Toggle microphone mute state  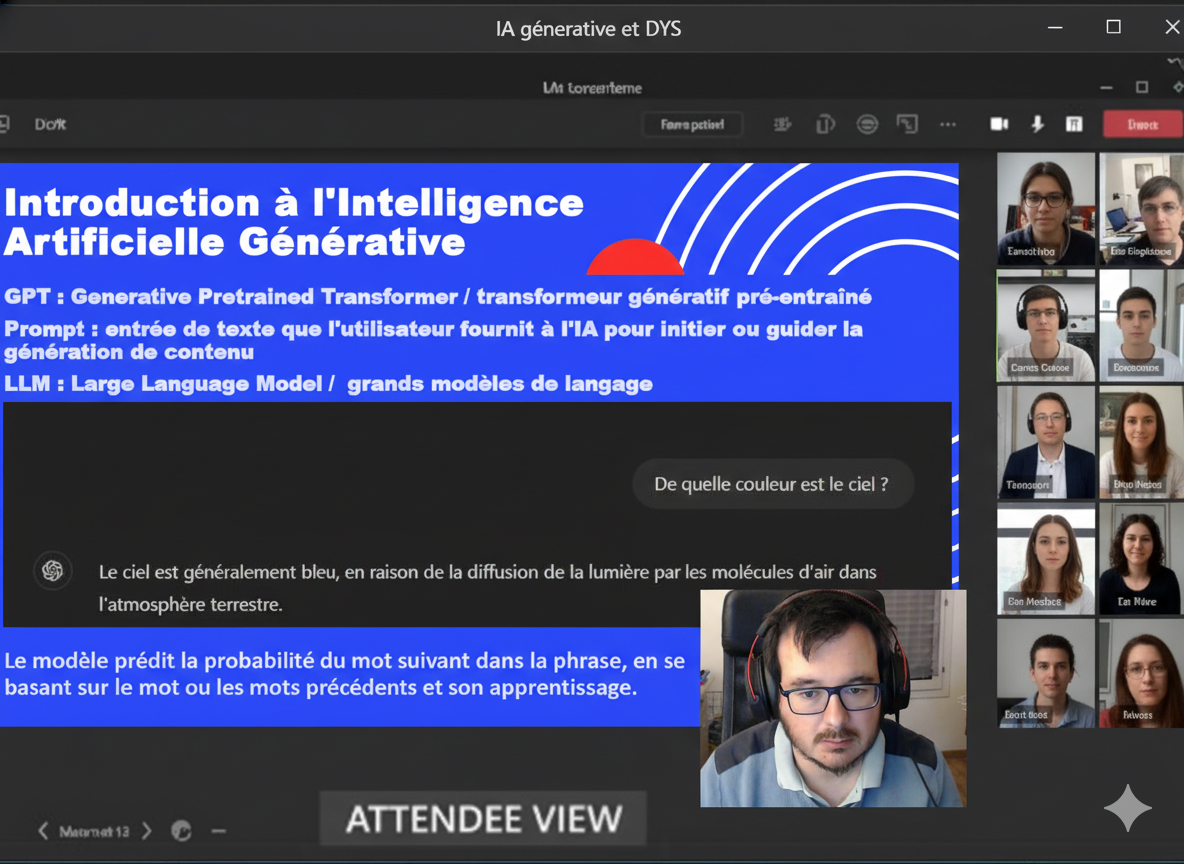click(1038, 124)
